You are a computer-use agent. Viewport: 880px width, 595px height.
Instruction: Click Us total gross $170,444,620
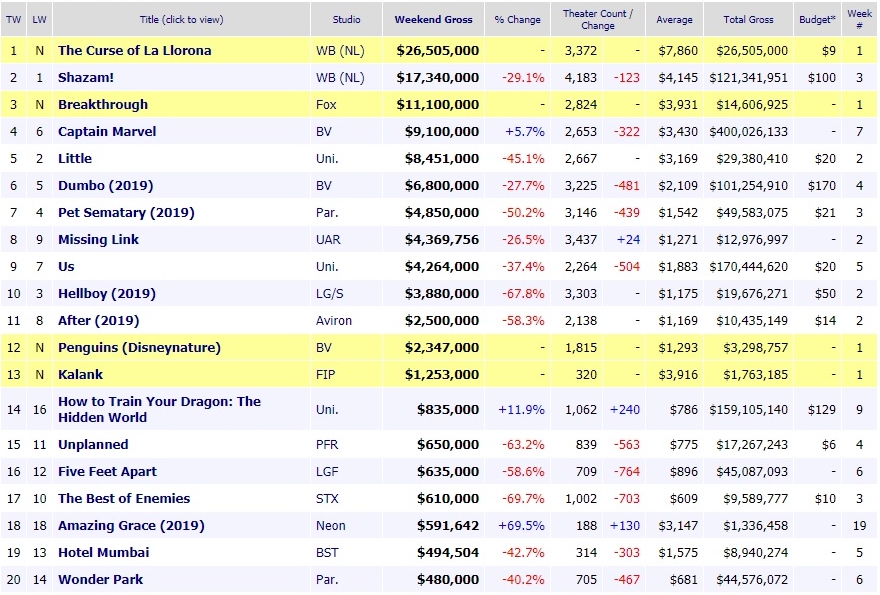(749, 266)
